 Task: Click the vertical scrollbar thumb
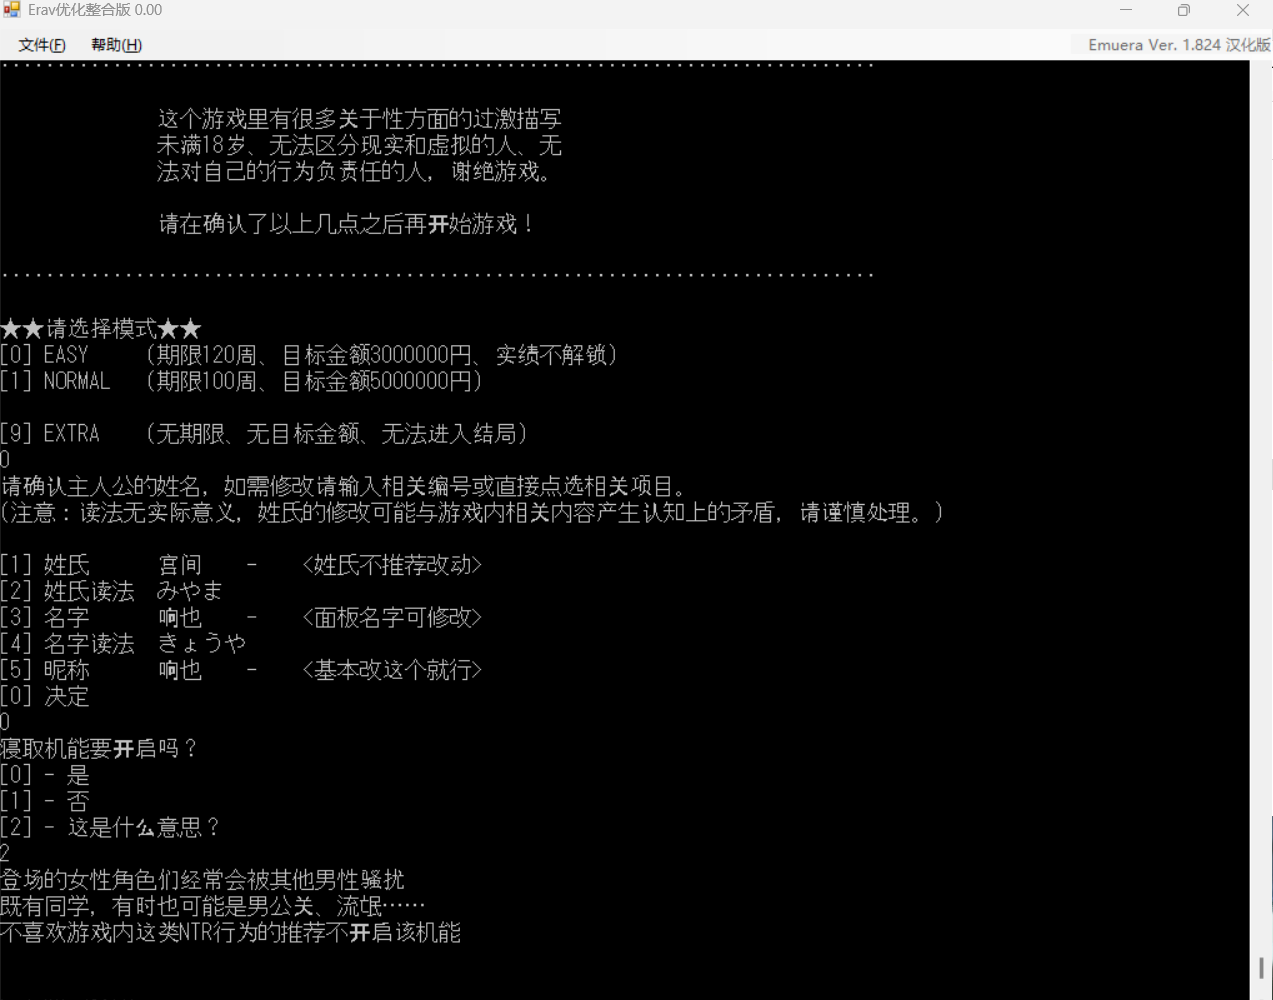pos(1261,968)
